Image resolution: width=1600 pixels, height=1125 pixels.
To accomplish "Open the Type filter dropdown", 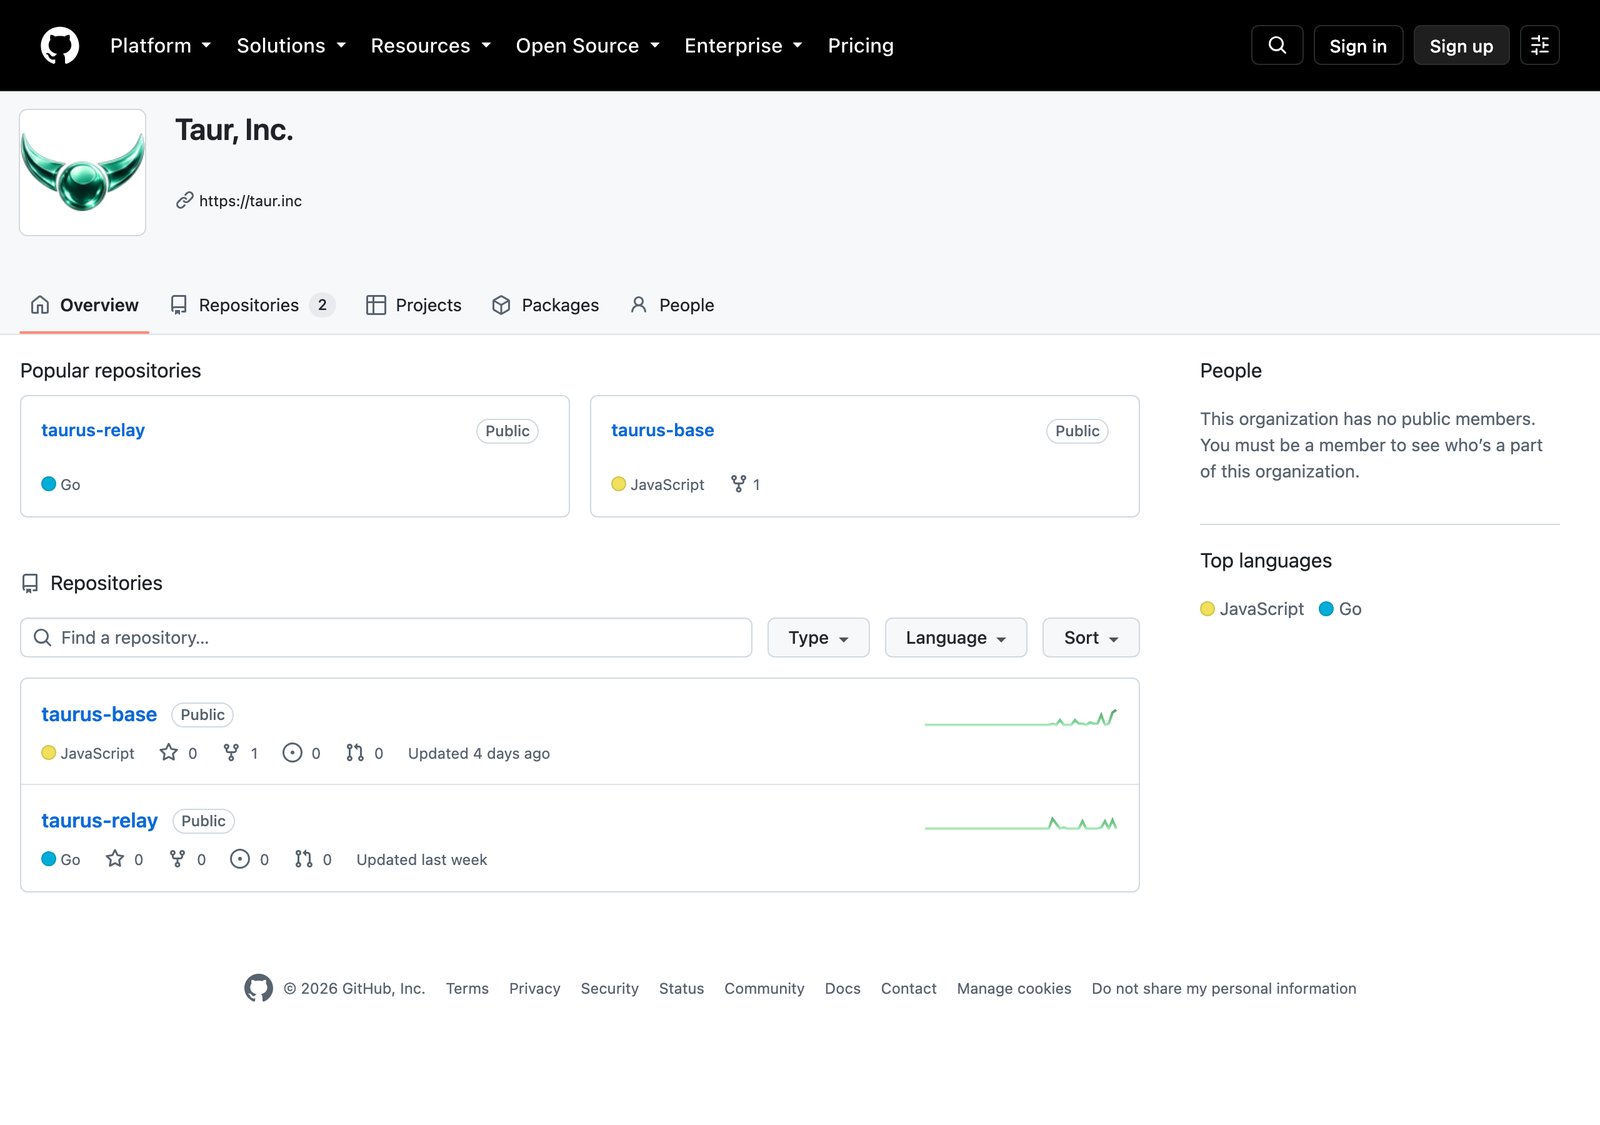I will click(x=818, y=637).
